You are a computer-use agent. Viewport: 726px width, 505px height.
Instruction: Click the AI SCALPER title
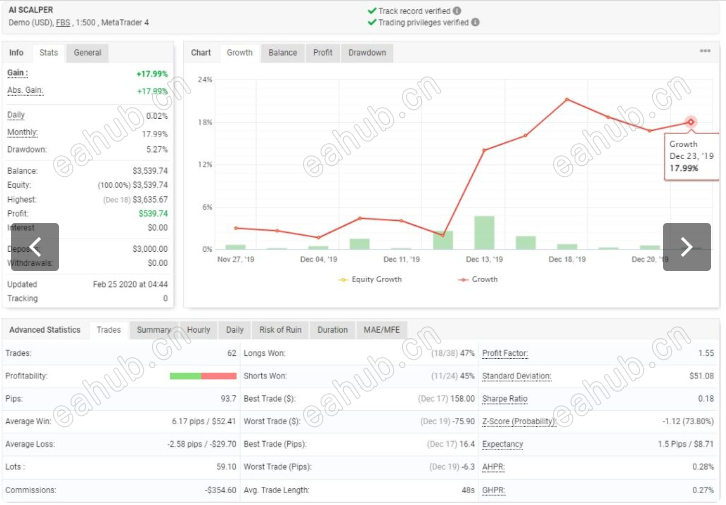coord(31,10)
